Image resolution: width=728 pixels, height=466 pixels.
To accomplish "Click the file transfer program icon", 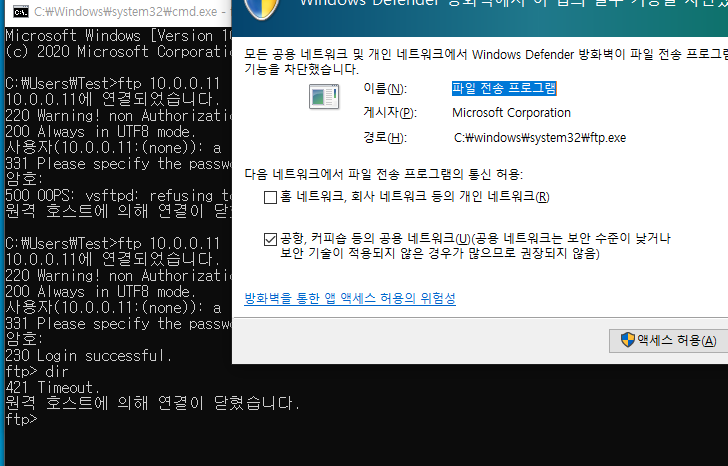I will pos(324,97).
